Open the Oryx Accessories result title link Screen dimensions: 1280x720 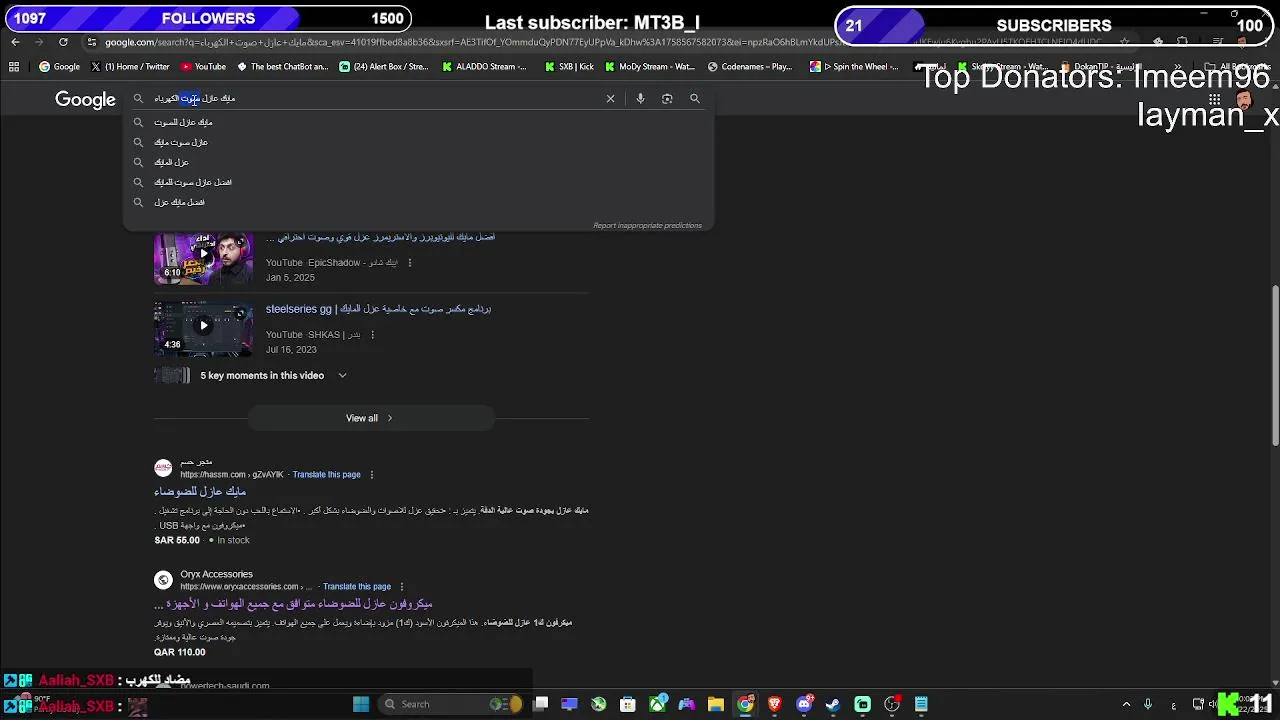tap(293, 604)
